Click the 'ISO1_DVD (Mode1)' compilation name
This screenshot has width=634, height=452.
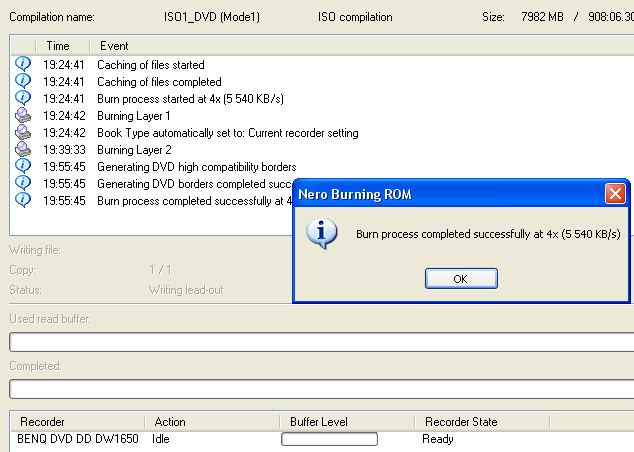pyautogui.click(x=212, y=17)
